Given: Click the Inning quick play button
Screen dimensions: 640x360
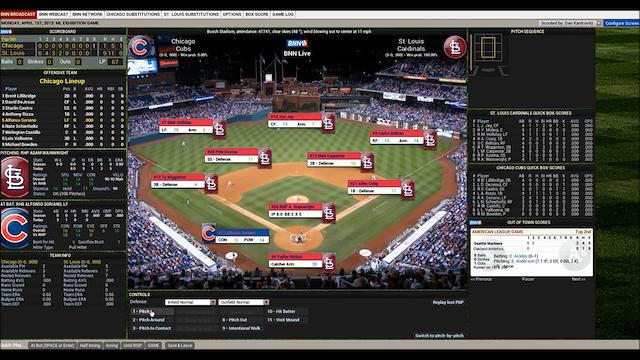Looking at the screenshot, I should pos(111,345).
